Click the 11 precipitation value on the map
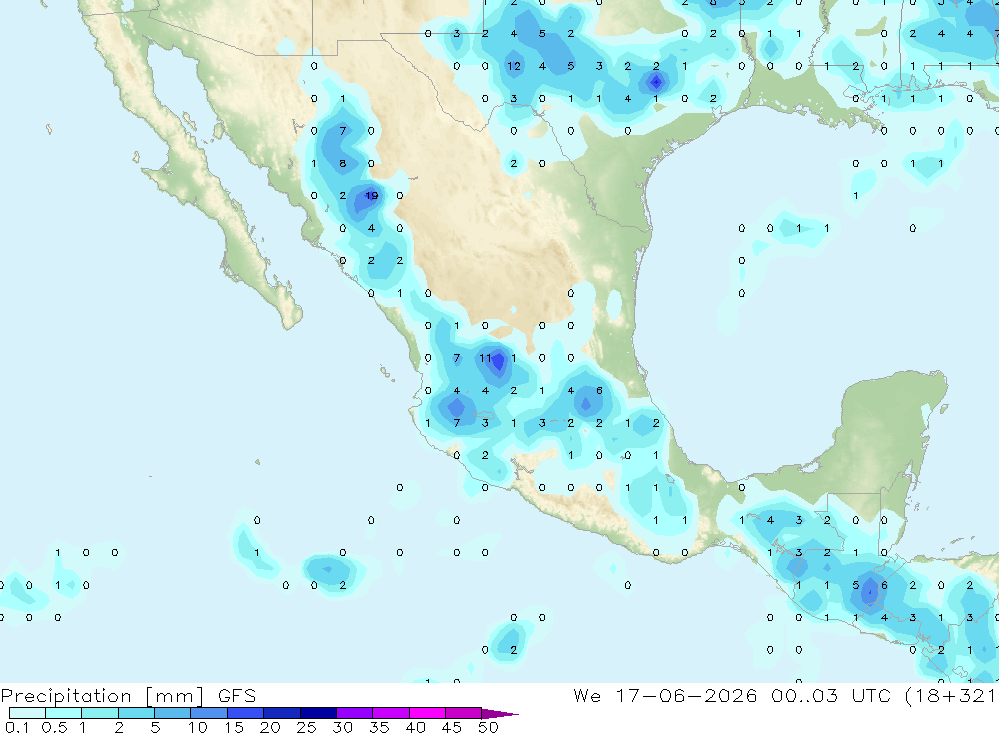Image resolution: width=1000 pixels, height=733 pixels. point(485,358)
